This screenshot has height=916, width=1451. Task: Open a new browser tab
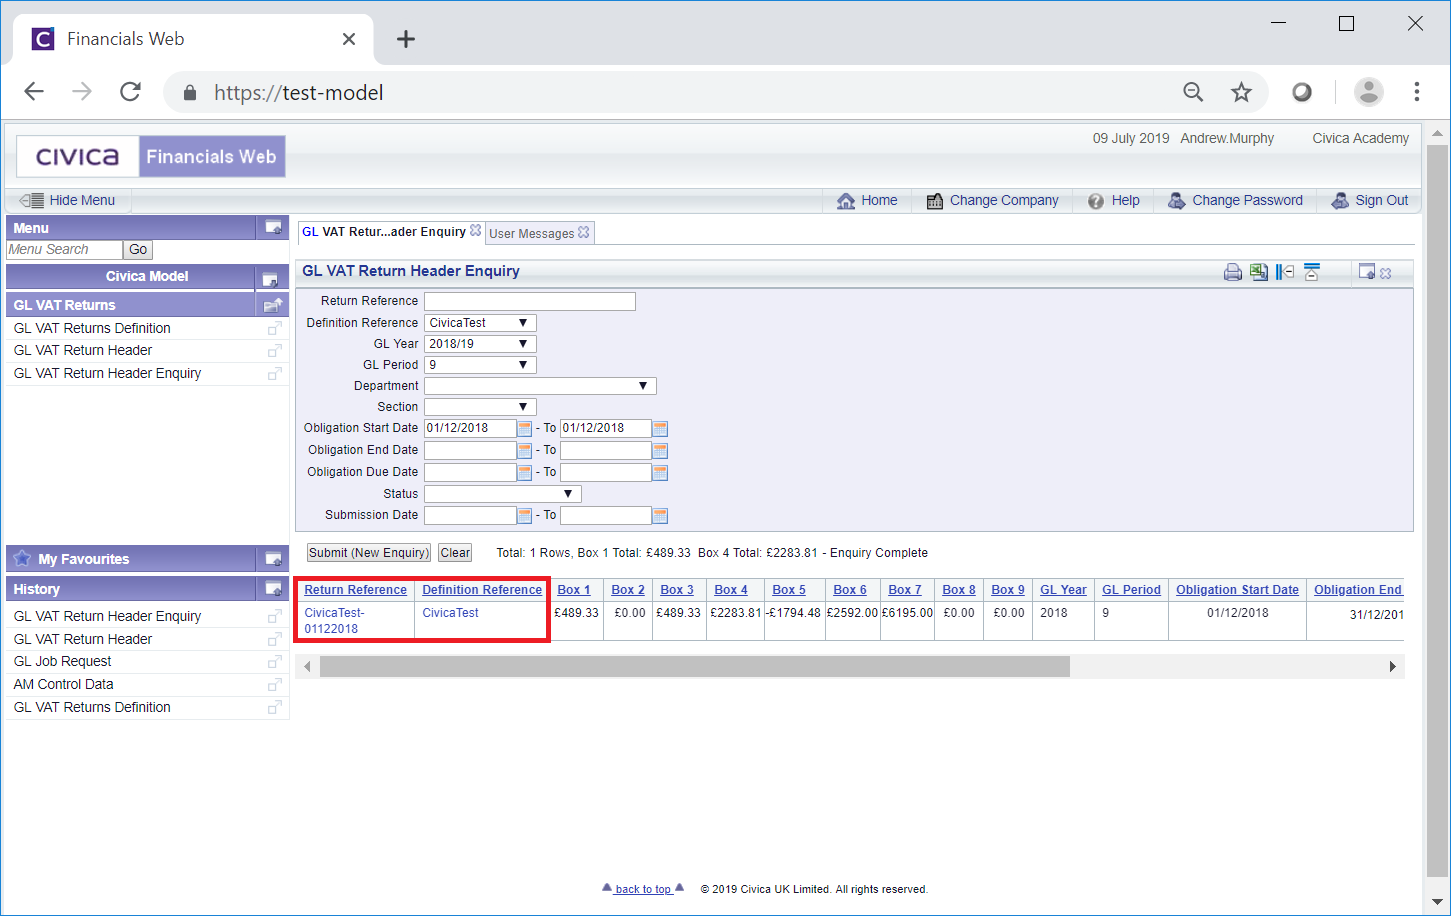coord(405,39)
